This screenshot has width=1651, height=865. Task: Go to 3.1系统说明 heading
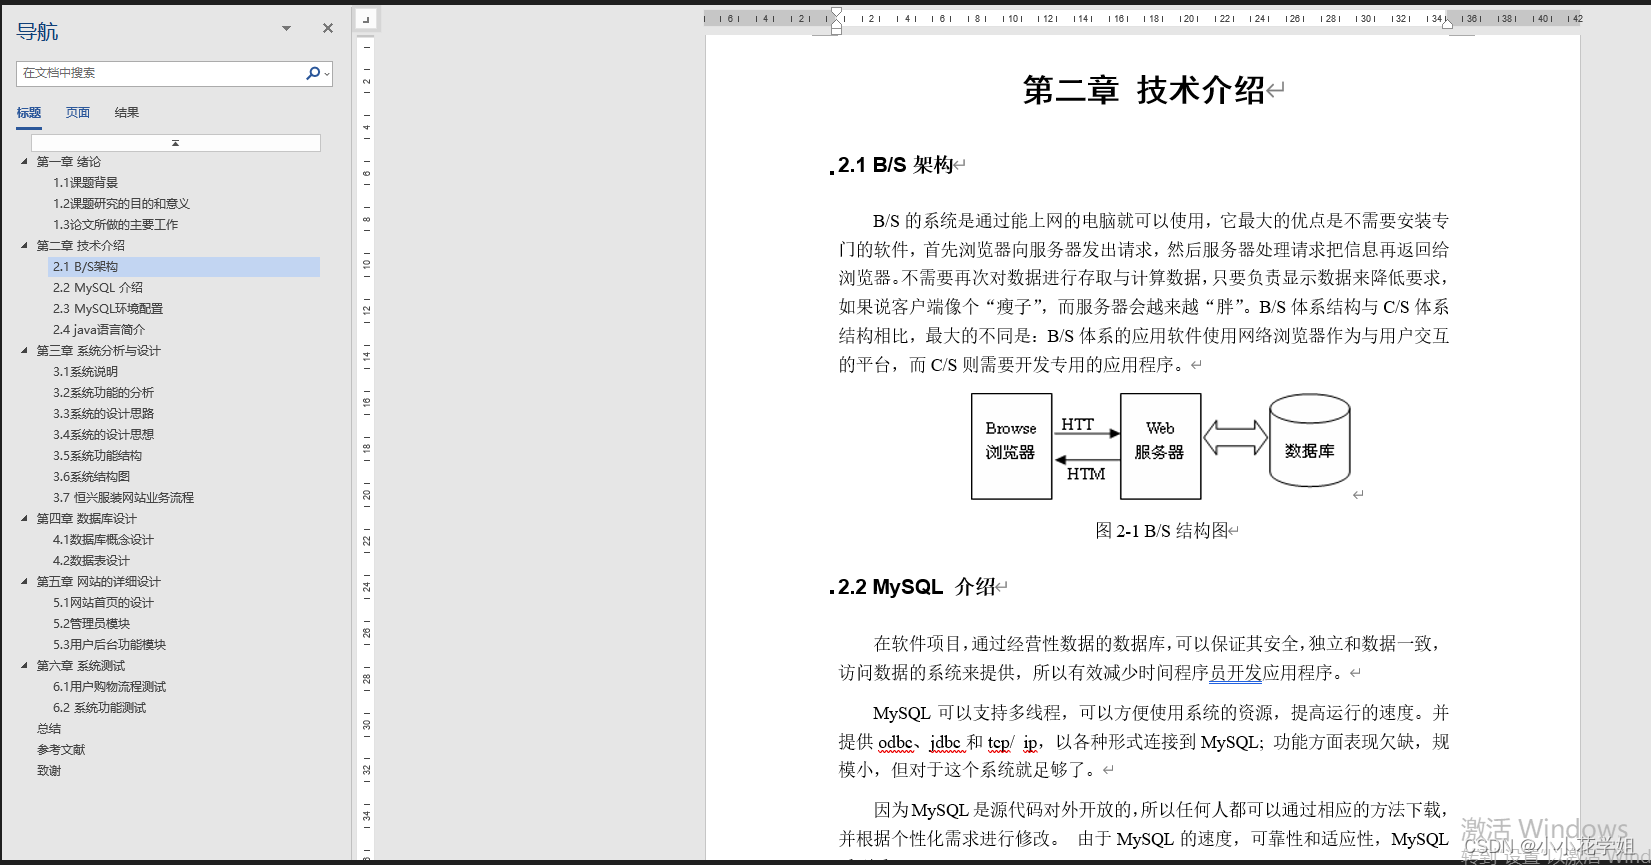point(86,372)
